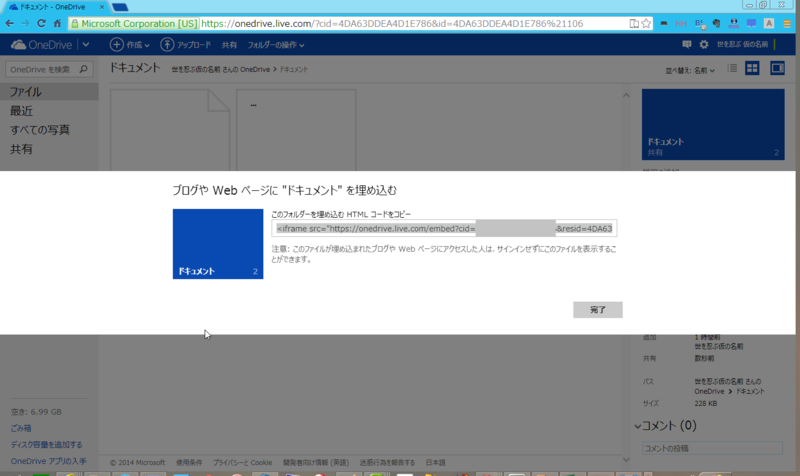The height and width of the screenshot is (476, 800).
Task: Click the 228 KB size value
Action: point(706,403)
